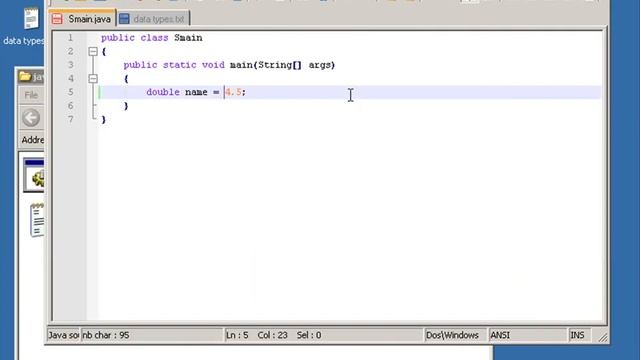The image size is (640, 360).
Task: Click the Back arrow in the background folder window
Action: click(31, 118)
